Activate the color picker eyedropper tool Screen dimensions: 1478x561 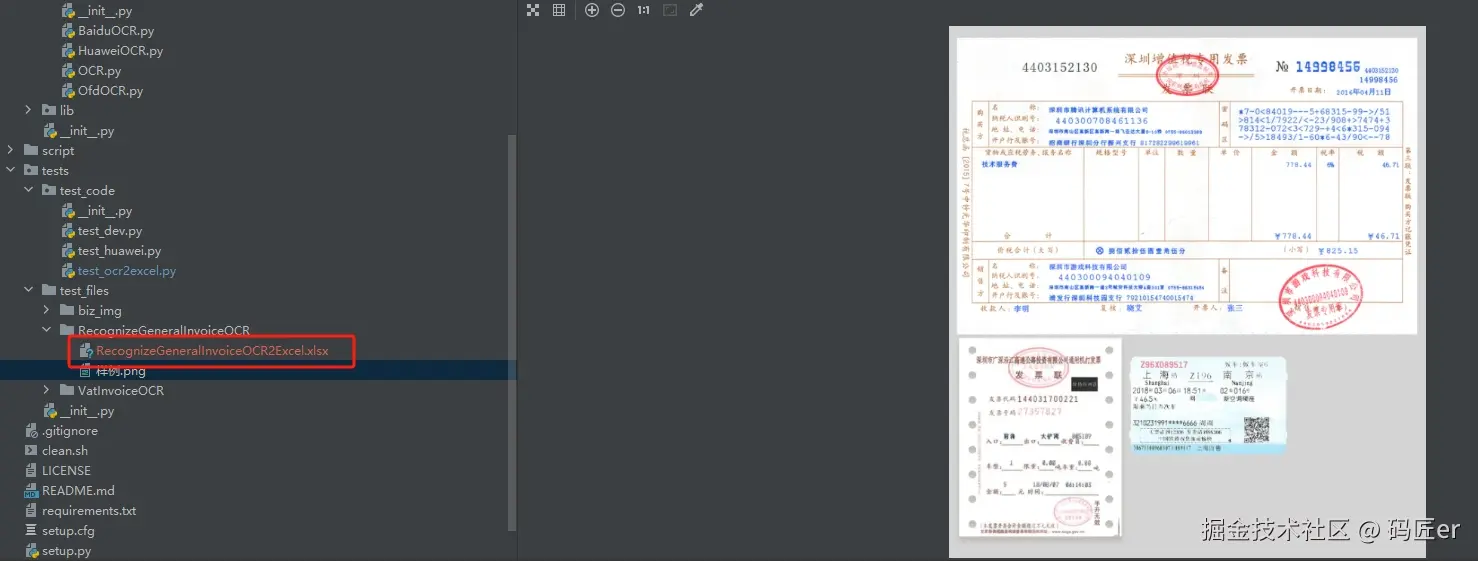tap(697, 10)
